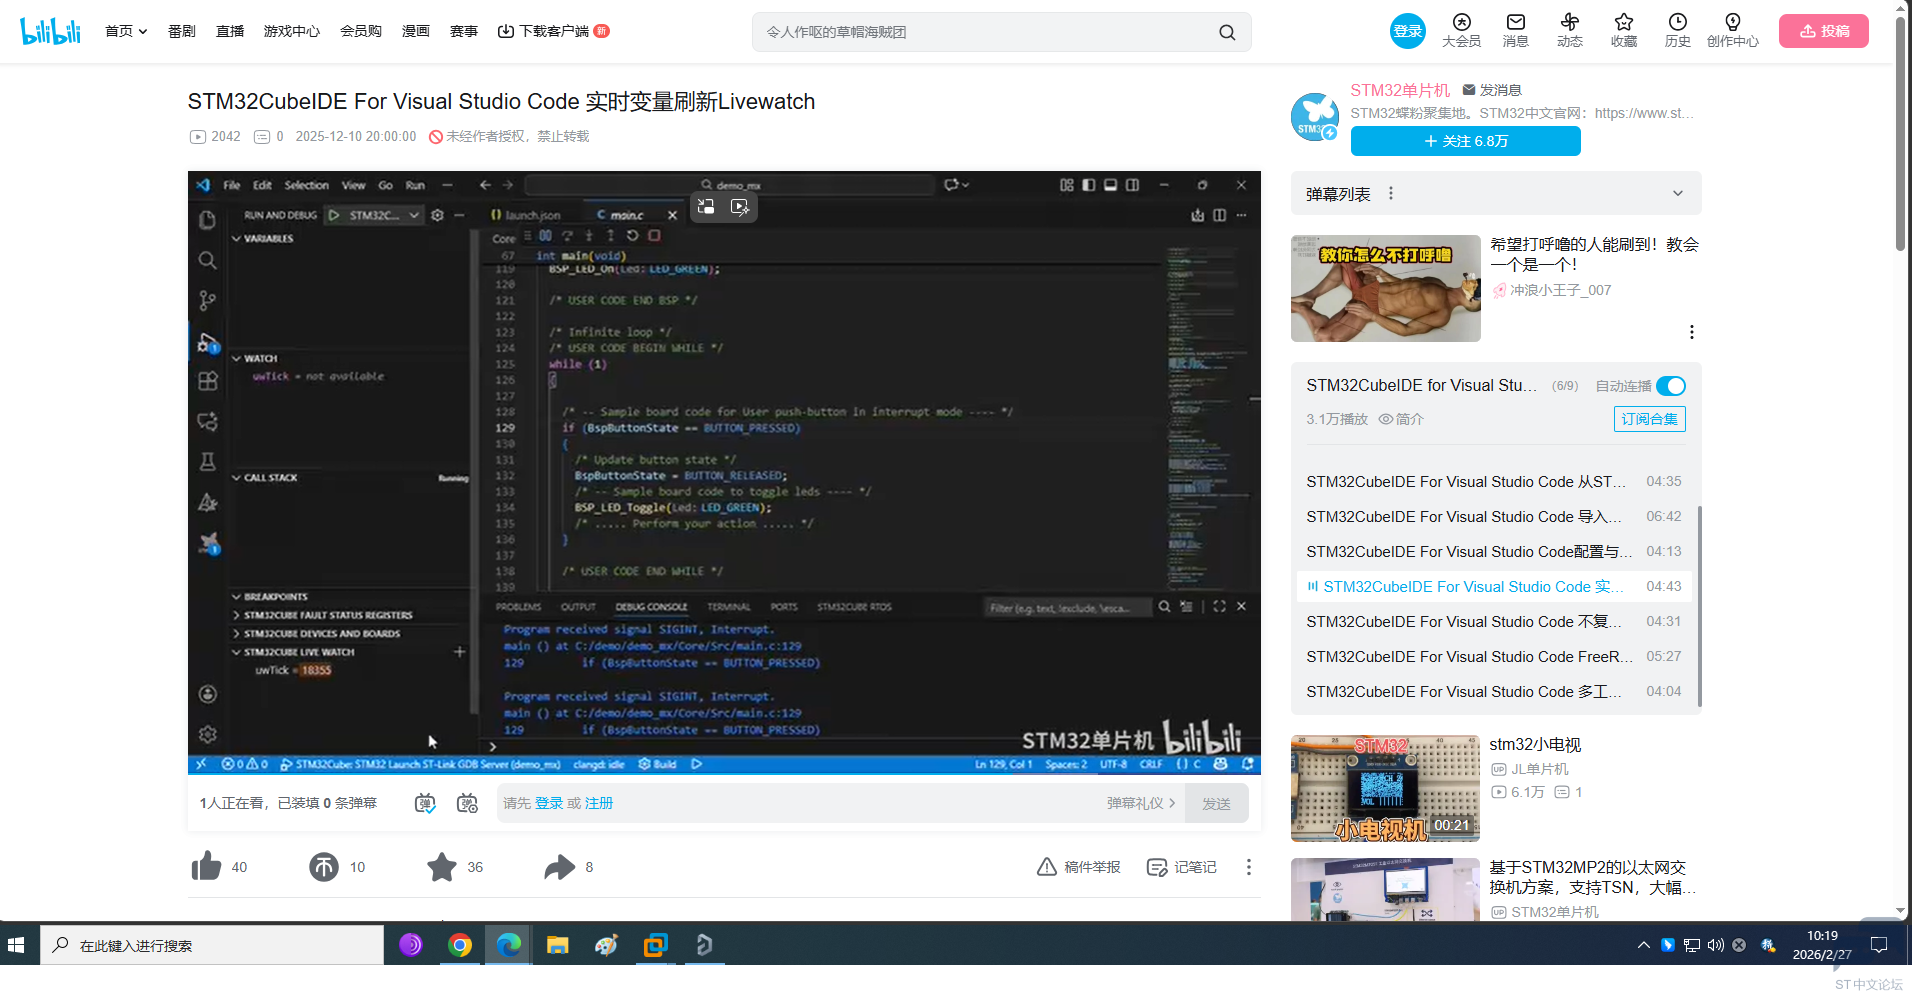1912x1000 pixels.
Task: Open 记笔记 note-taking icon
Action: (1181, 867)
